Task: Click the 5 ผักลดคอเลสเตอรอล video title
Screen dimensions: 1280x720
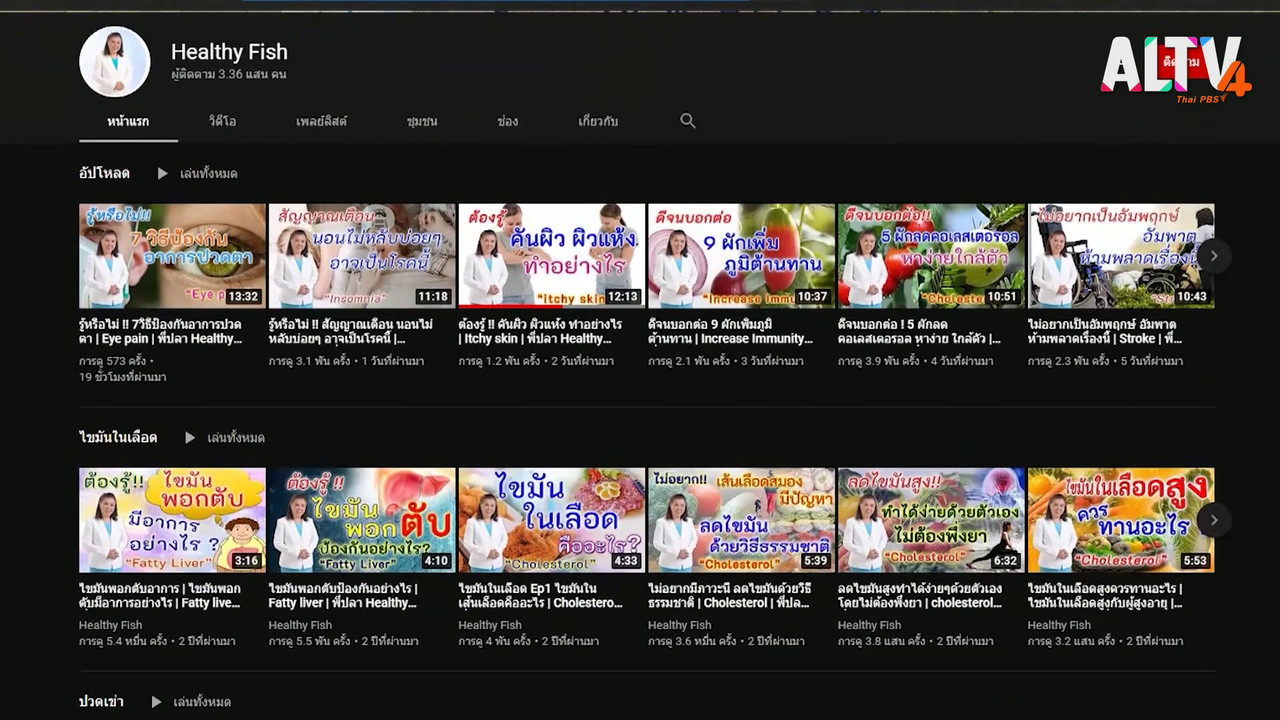Action: [x=920, y=332]
